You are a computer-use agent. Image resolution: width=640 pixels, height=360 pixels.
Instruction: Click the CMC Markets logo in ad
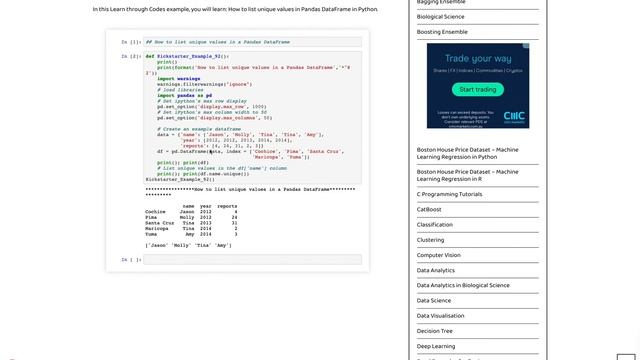coord(514,116)
